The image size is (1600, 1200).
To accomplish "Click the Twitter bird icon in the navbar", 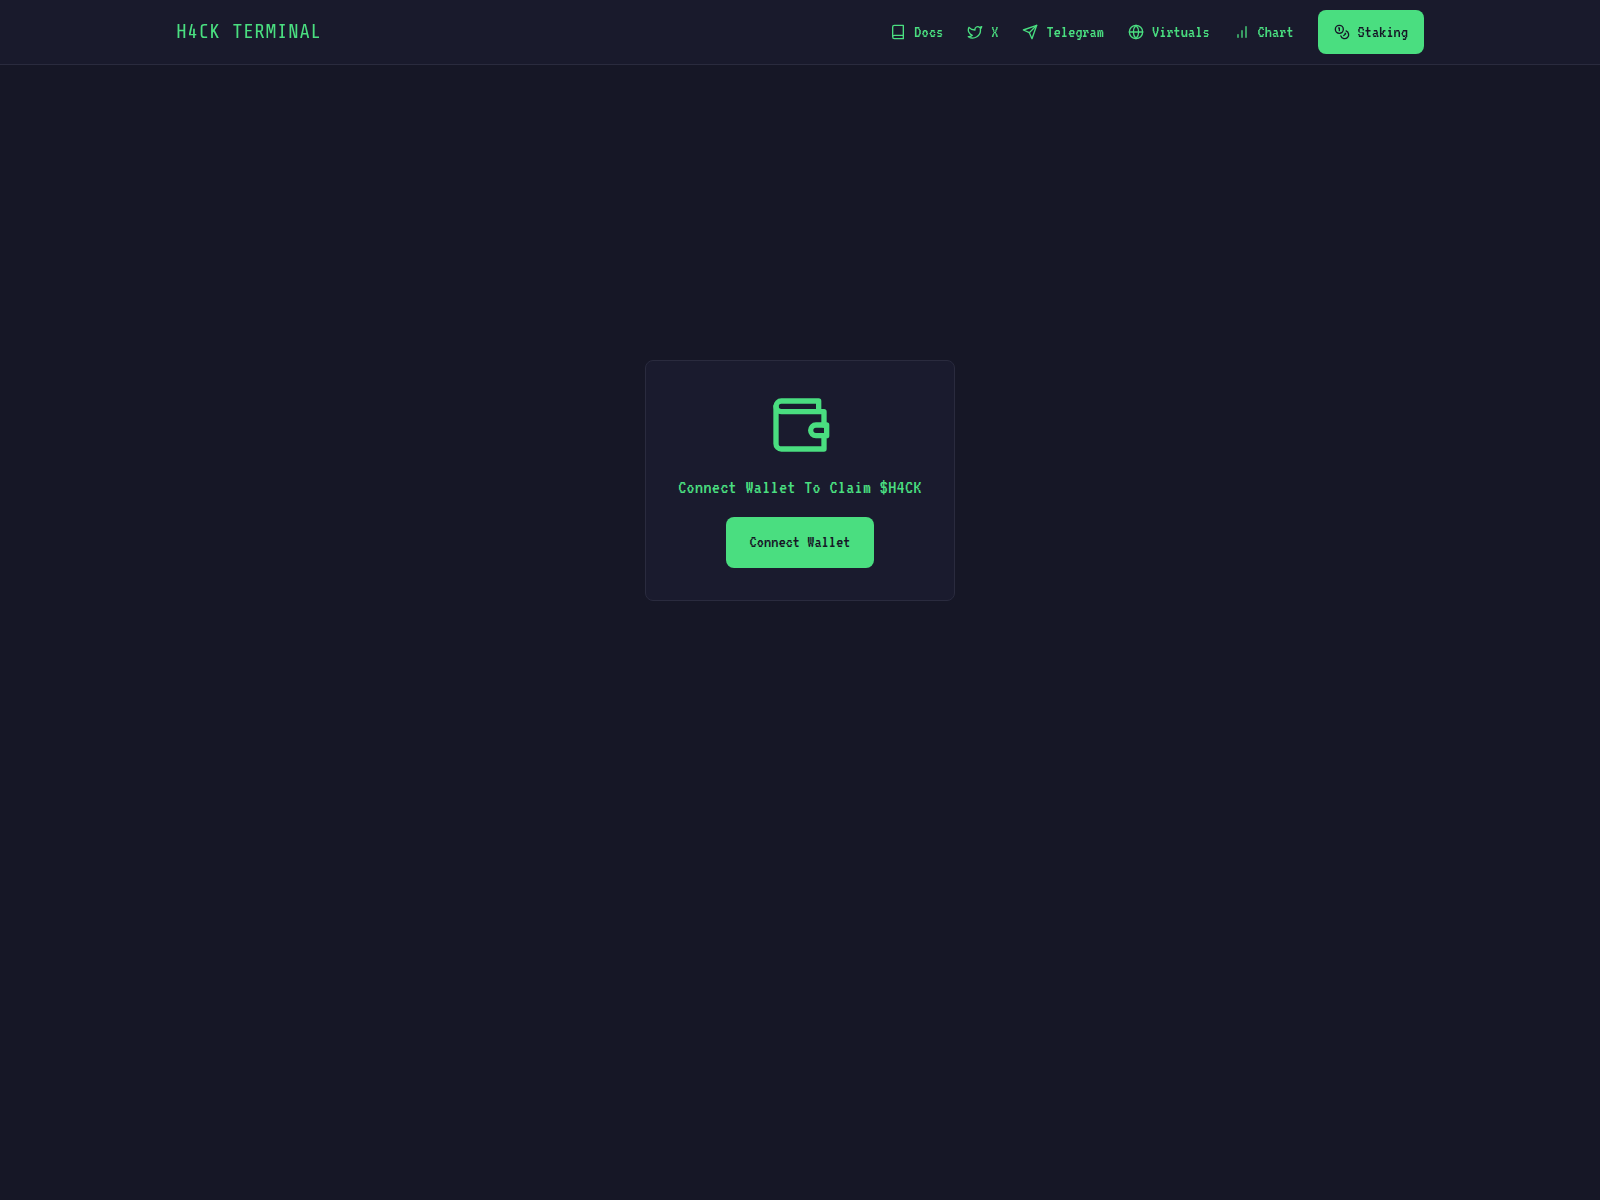I will pyautogui.click(x=975, y=32).
